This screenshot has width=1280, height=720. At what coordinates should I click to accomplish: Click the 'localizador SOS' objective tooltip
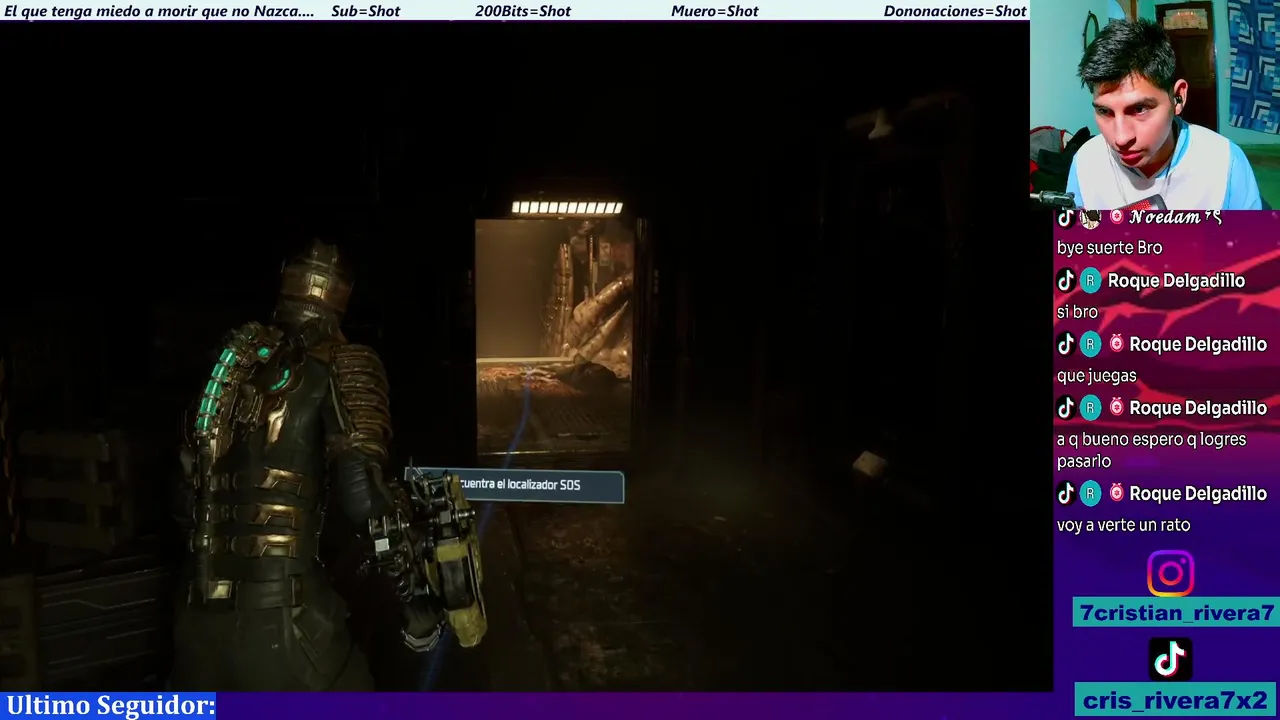(x=515, y=485)
